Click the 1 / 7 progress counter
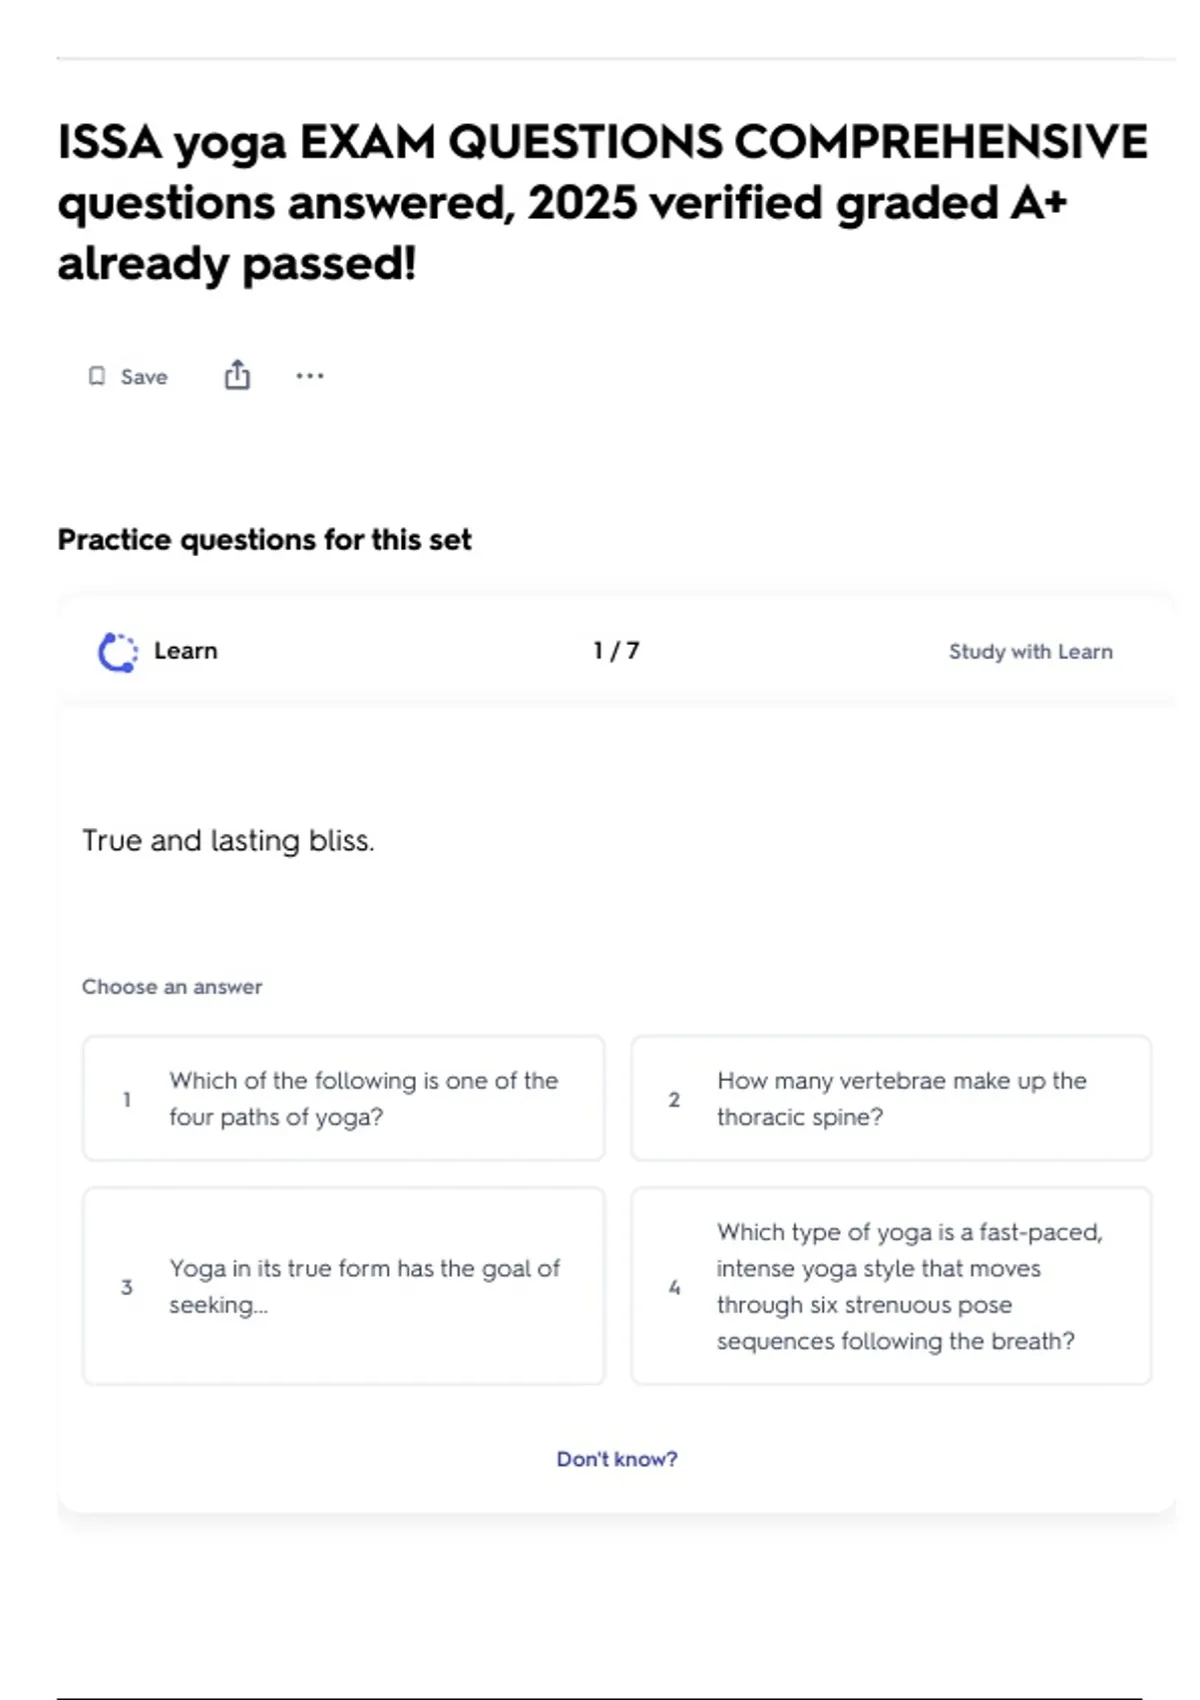This screenshot has width=1200, height=1700. (616, 651)
